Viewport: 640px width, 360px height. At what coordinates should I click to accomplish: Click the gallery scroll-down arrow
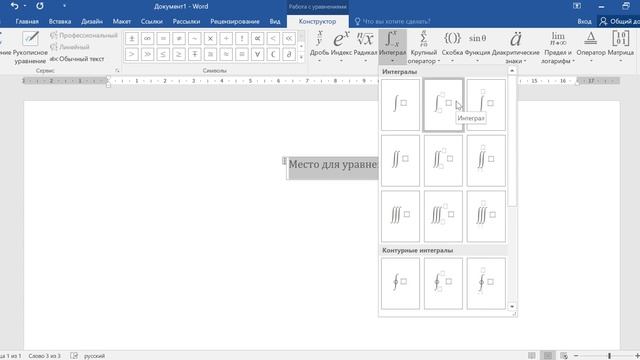pos(512,307)
